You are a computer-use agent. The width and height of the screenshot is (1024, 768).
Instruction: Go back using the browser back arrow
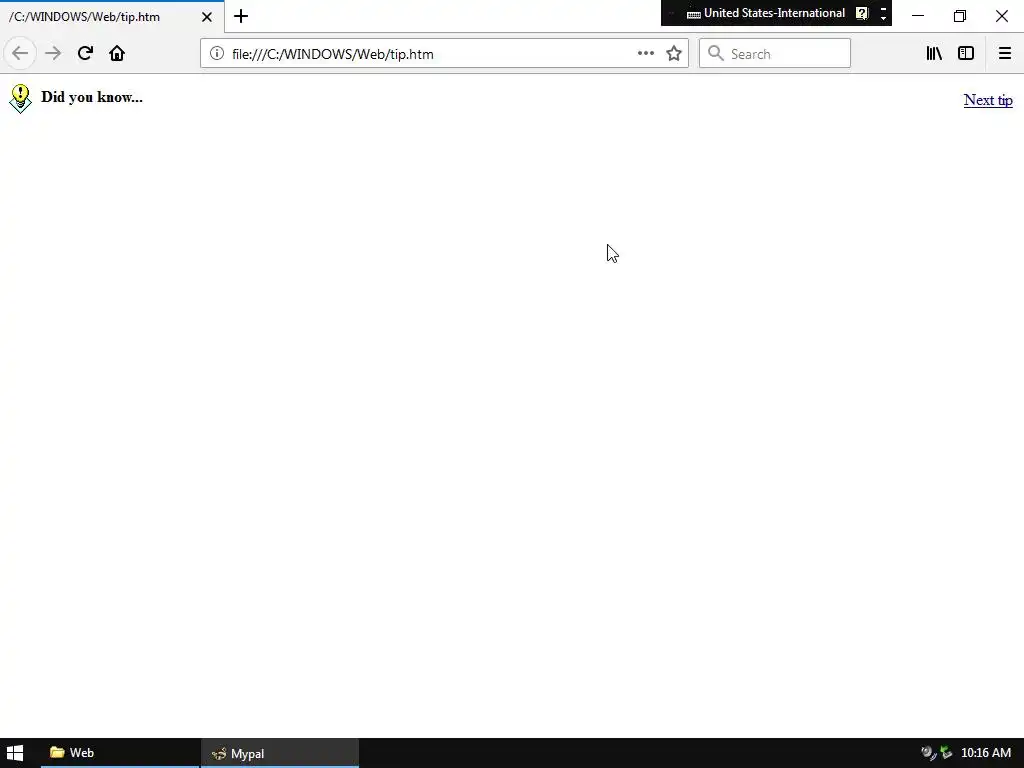click(20, 54)
